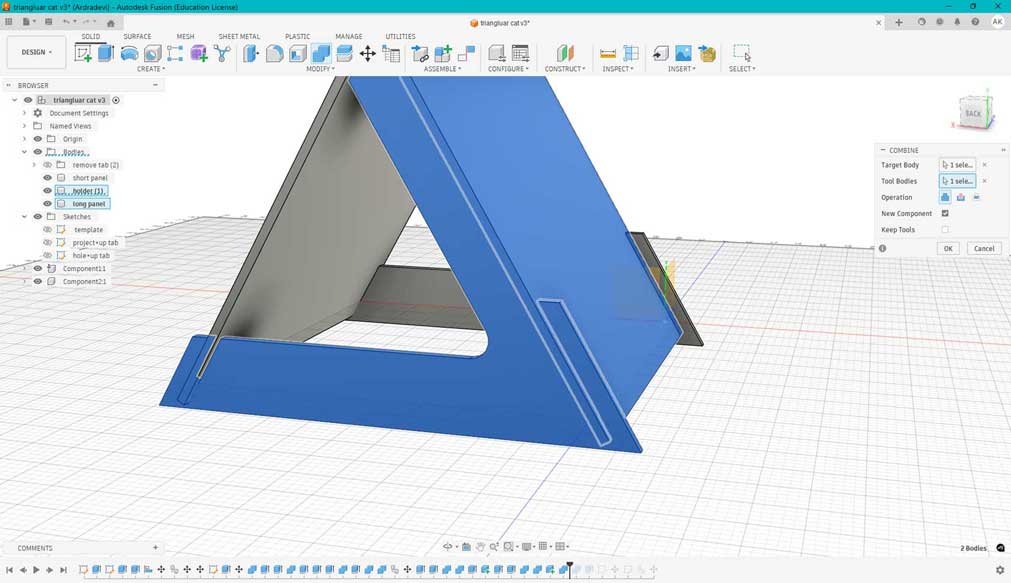Click OK in the Combine dialog
The image size is (1011, 583).
pos(948,248)
